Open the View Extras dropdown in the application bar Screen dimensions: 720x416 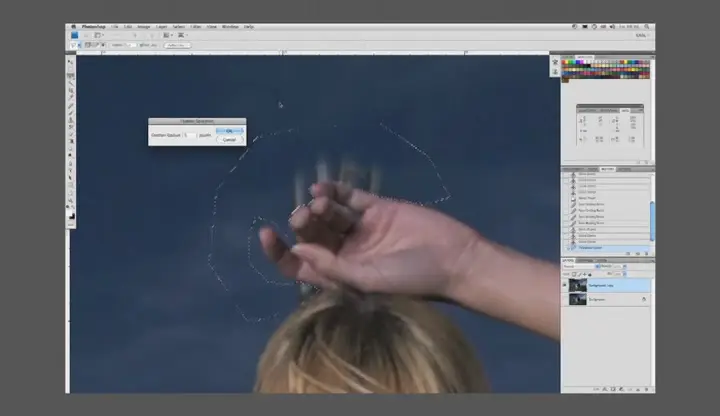pos(99,35)
